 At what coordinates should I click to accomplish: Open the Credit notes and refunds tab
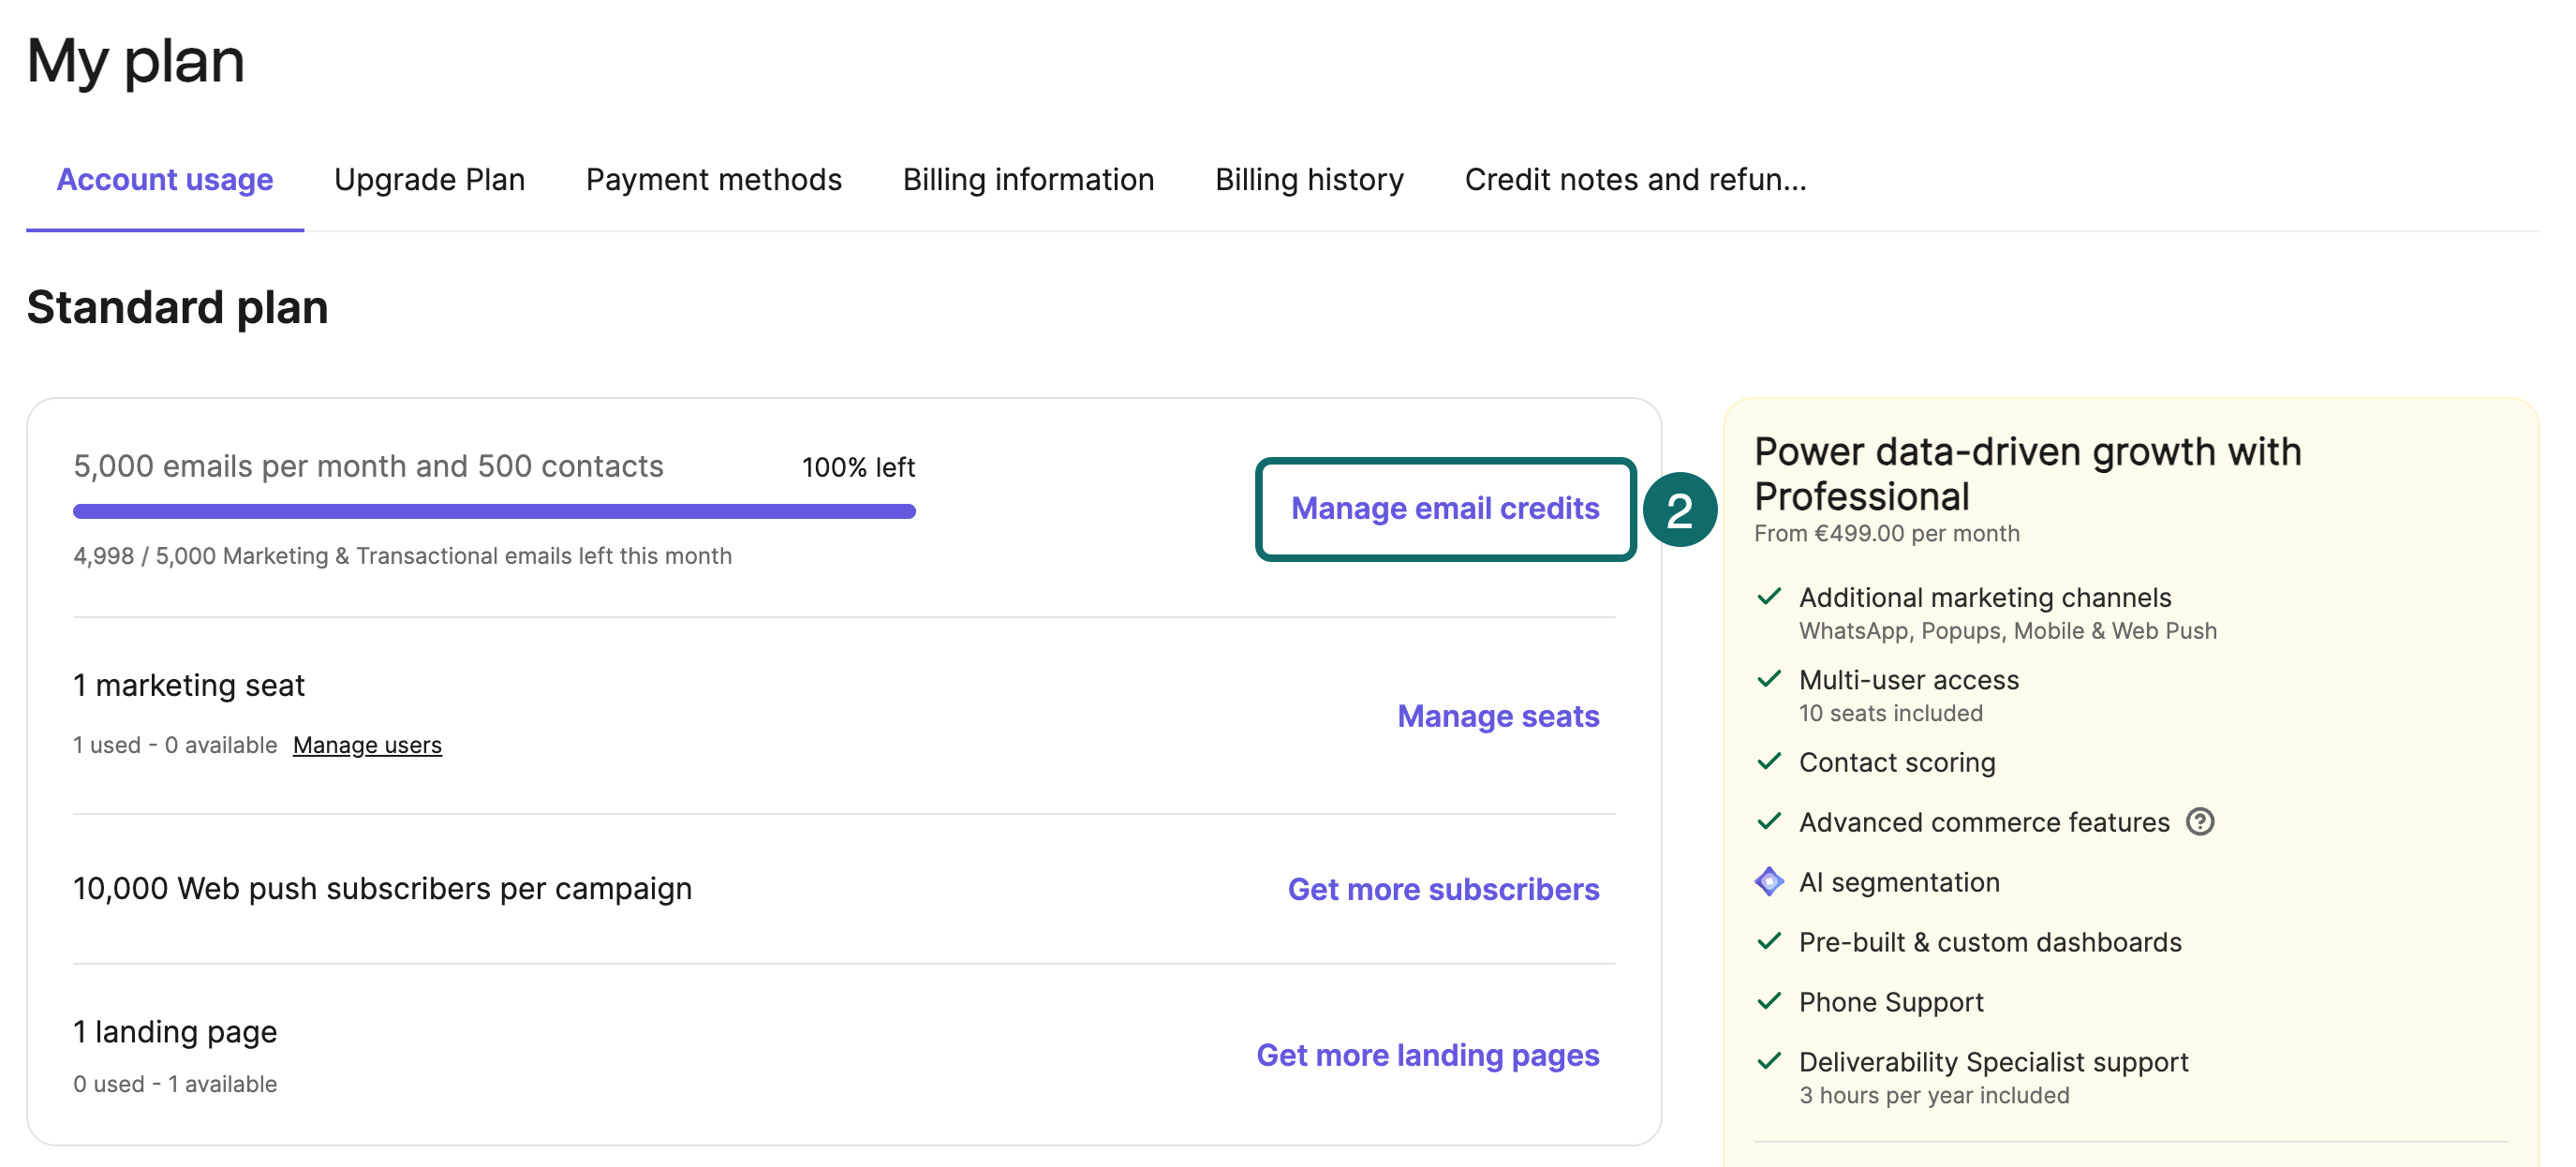1634,180
